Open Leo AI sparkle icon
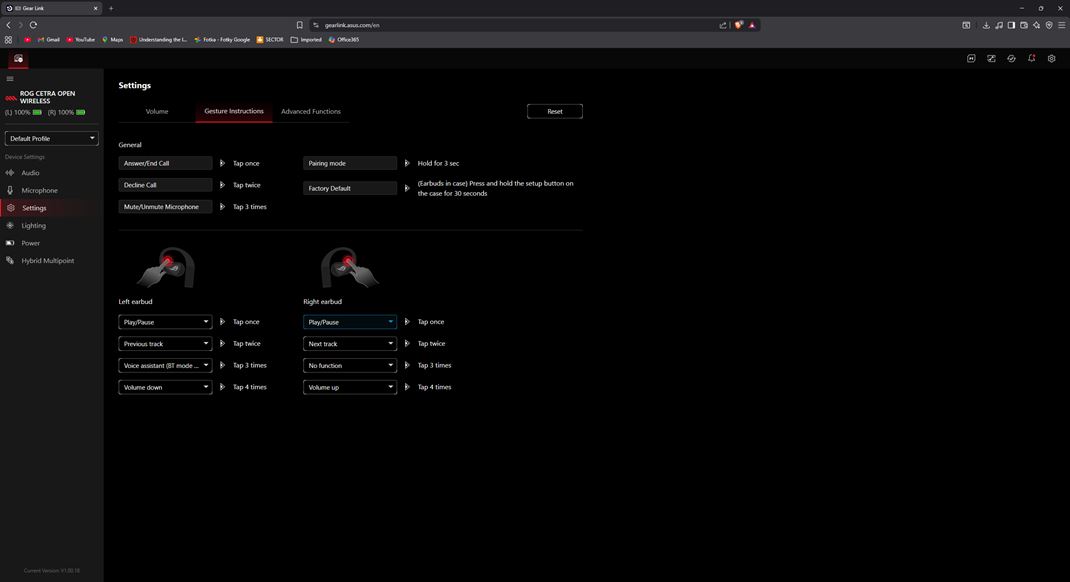Image resolution: width=1070 pixels, height=582 pixels. pyautogui.click(x=1036, y=25)
